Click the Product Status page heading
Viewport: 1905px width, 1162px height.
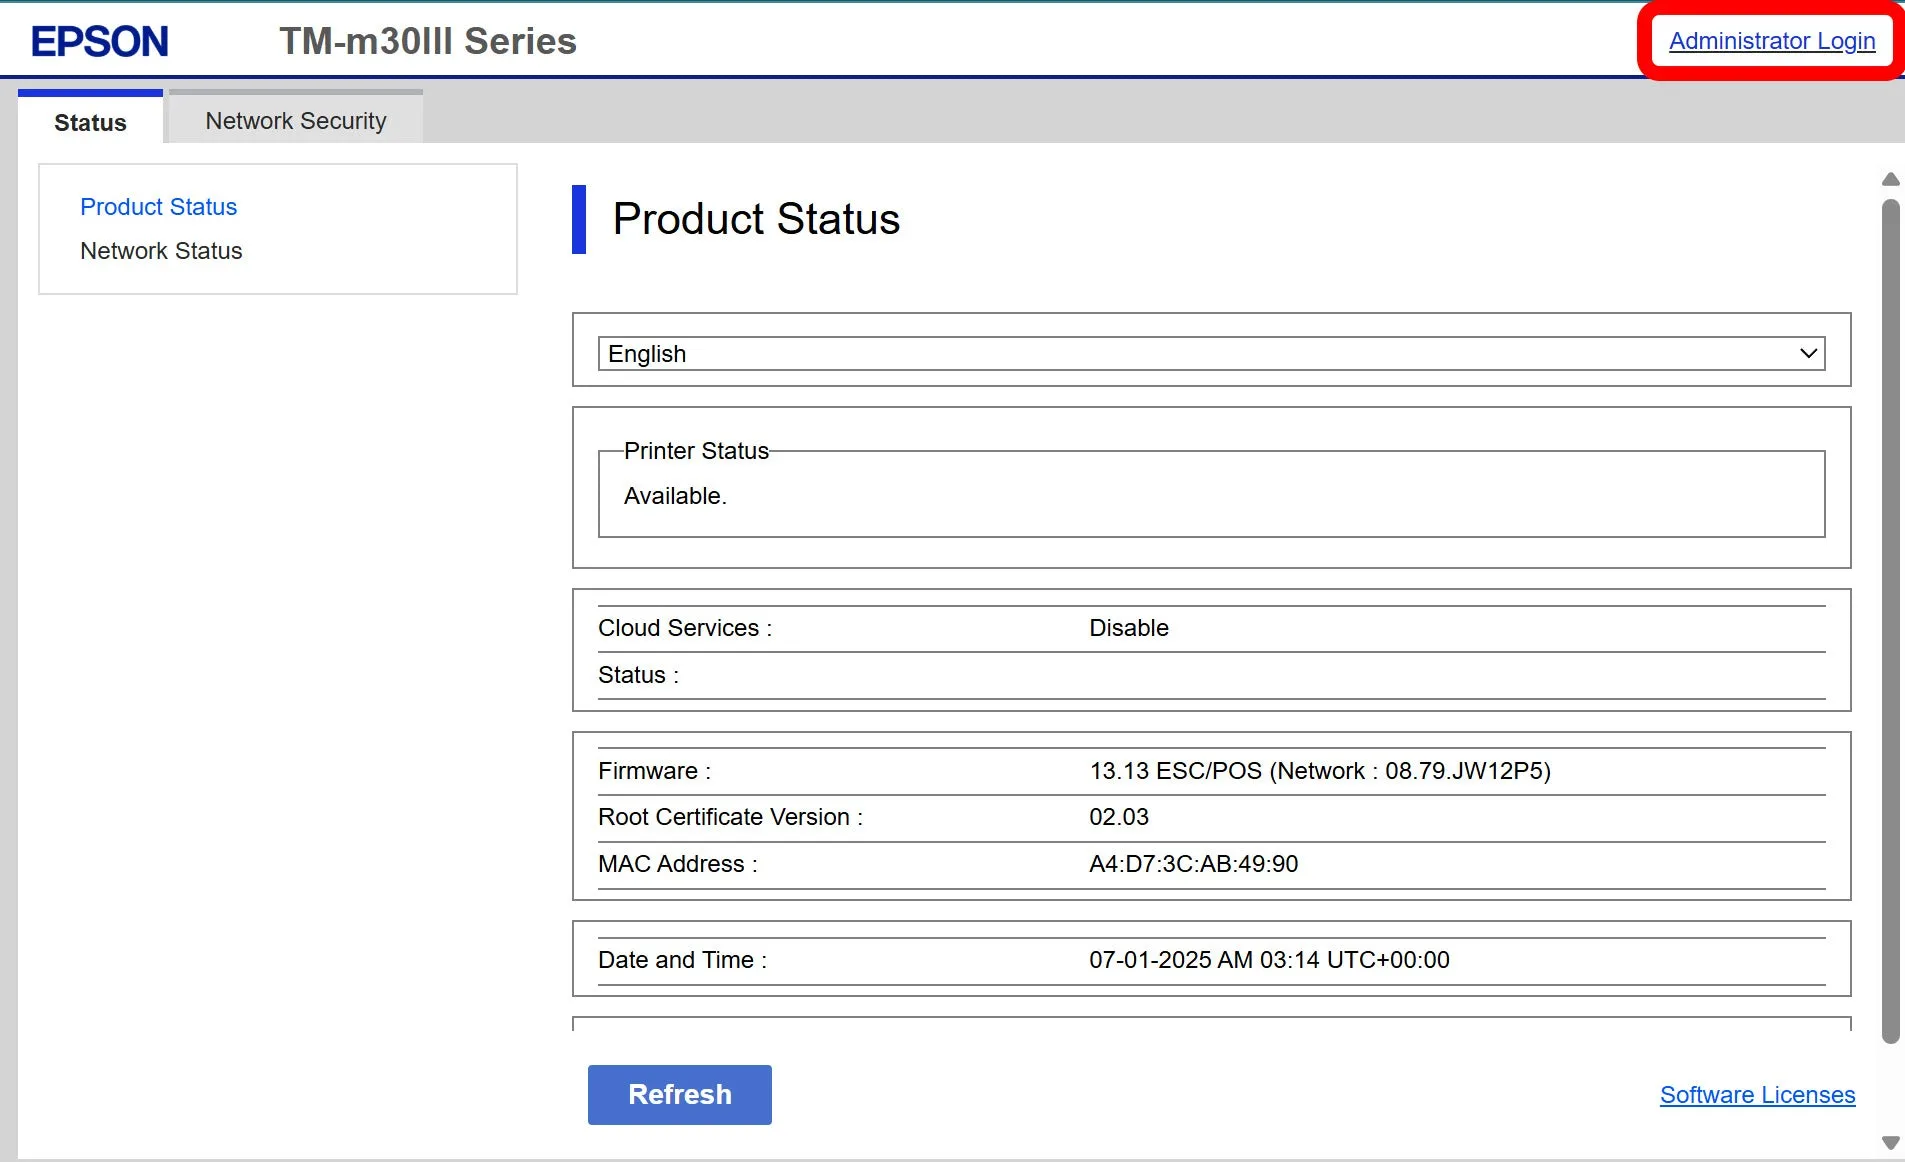756,218
